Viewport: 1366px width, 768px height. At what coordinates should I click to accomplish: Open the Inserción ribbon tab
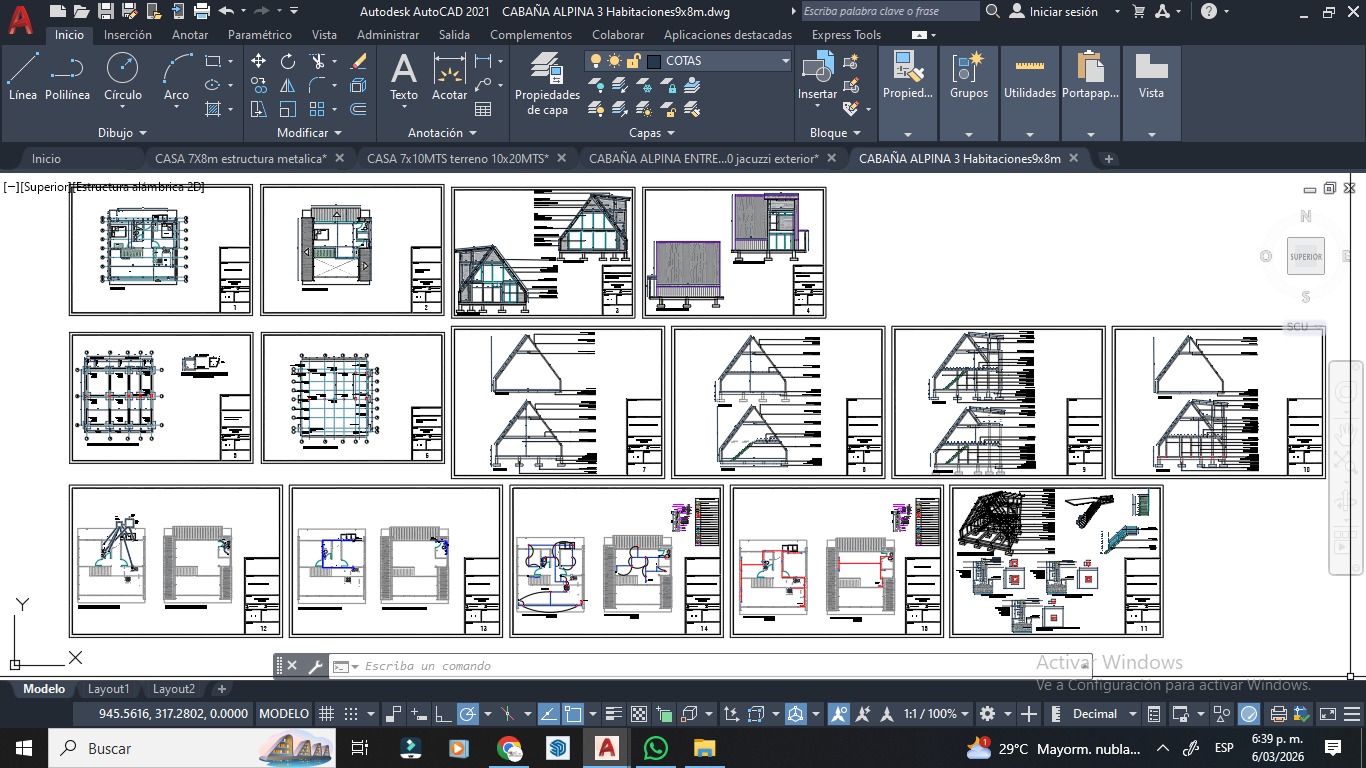point(128,35)
